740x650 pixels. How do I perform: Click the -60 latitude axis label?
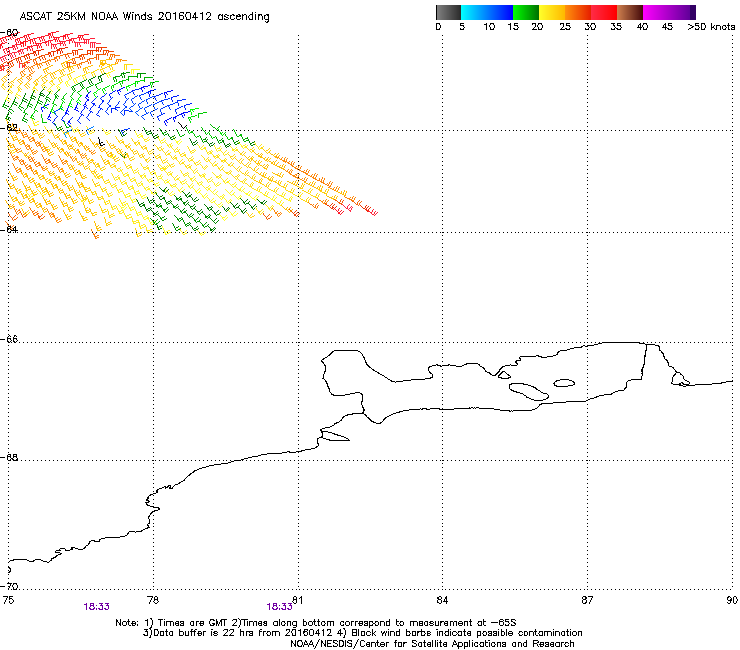pos(9,33)
